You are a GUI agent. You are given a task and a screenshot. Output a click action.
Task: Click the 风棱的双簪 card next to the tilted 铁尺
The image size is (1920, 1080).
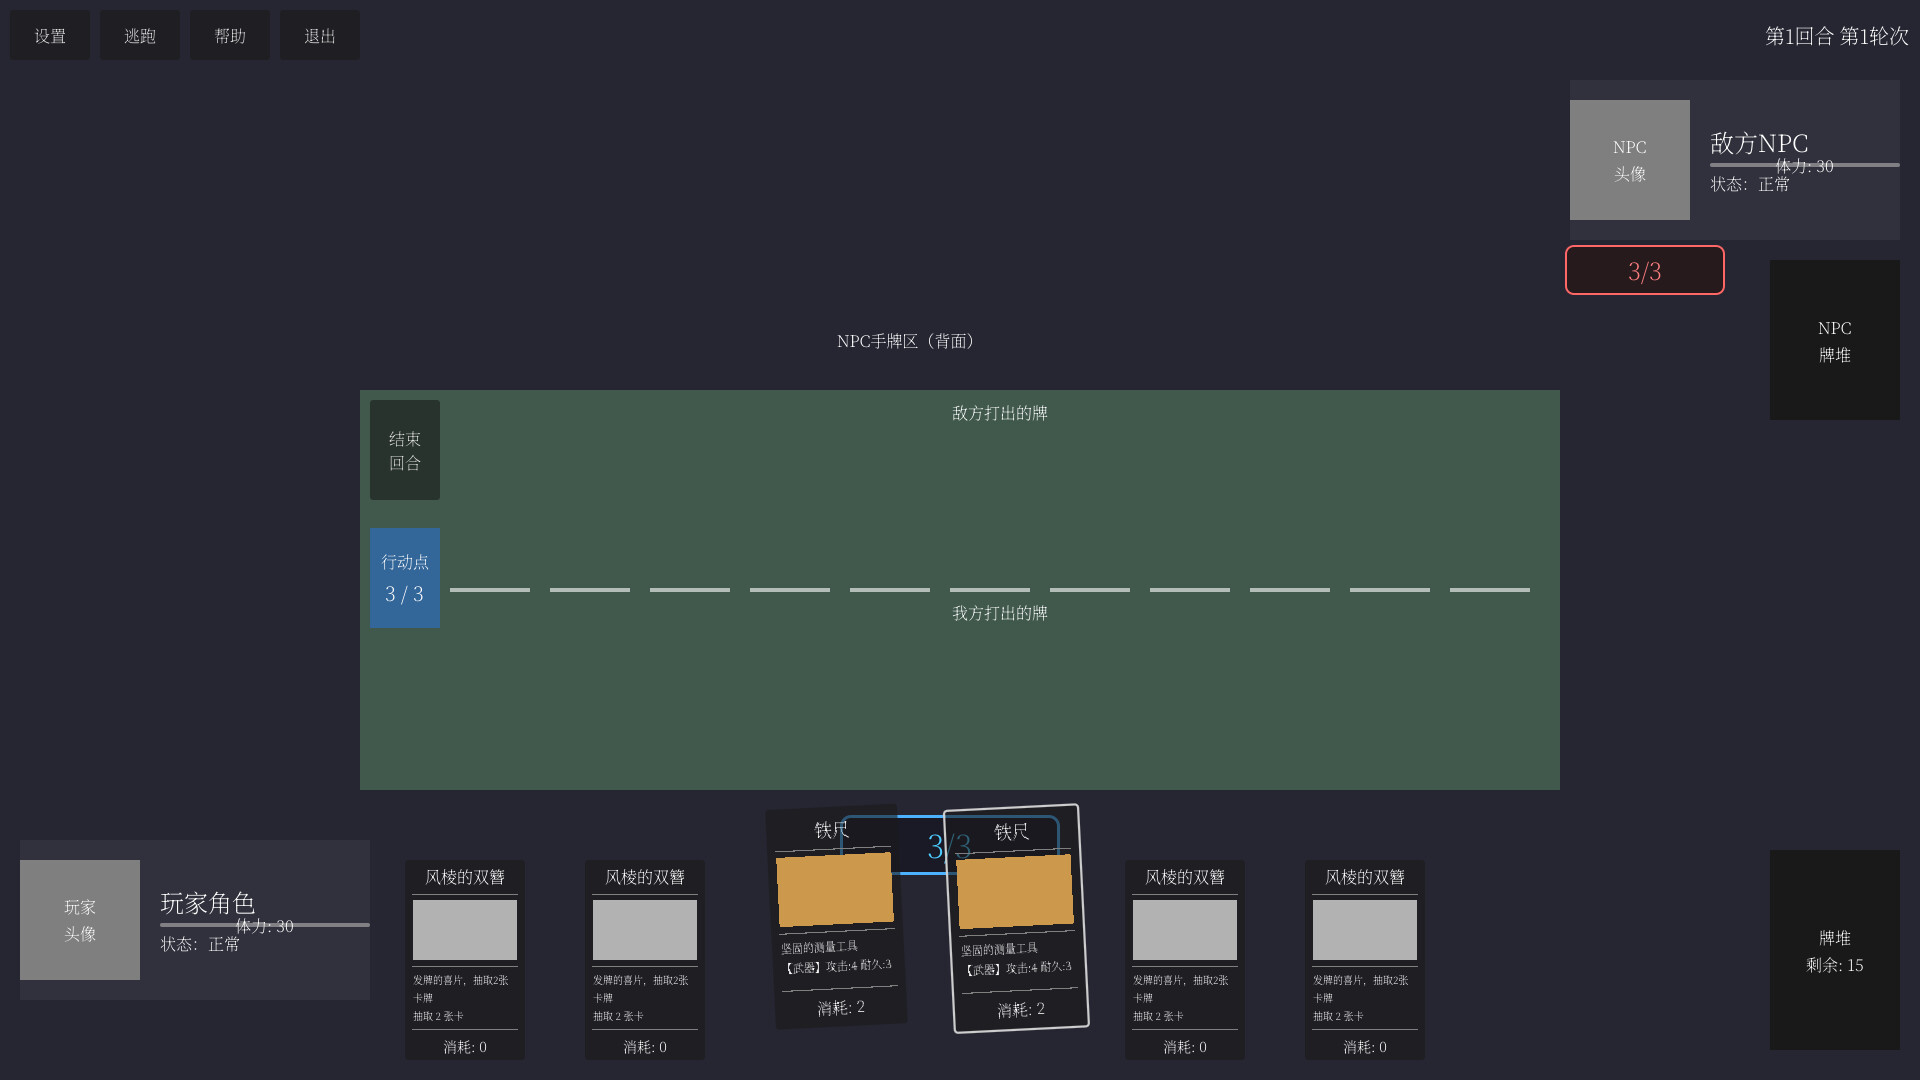pos(1184,958)
